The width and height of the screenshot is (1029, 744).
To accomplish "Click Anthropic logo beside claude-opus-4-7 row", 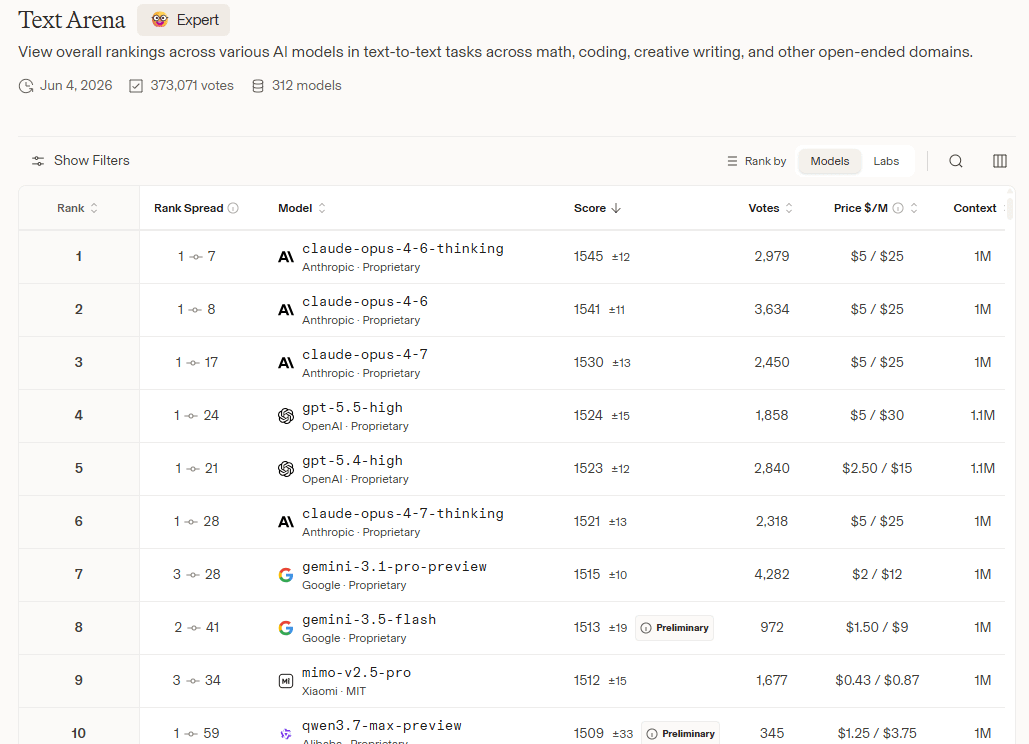I will (285, 363).
